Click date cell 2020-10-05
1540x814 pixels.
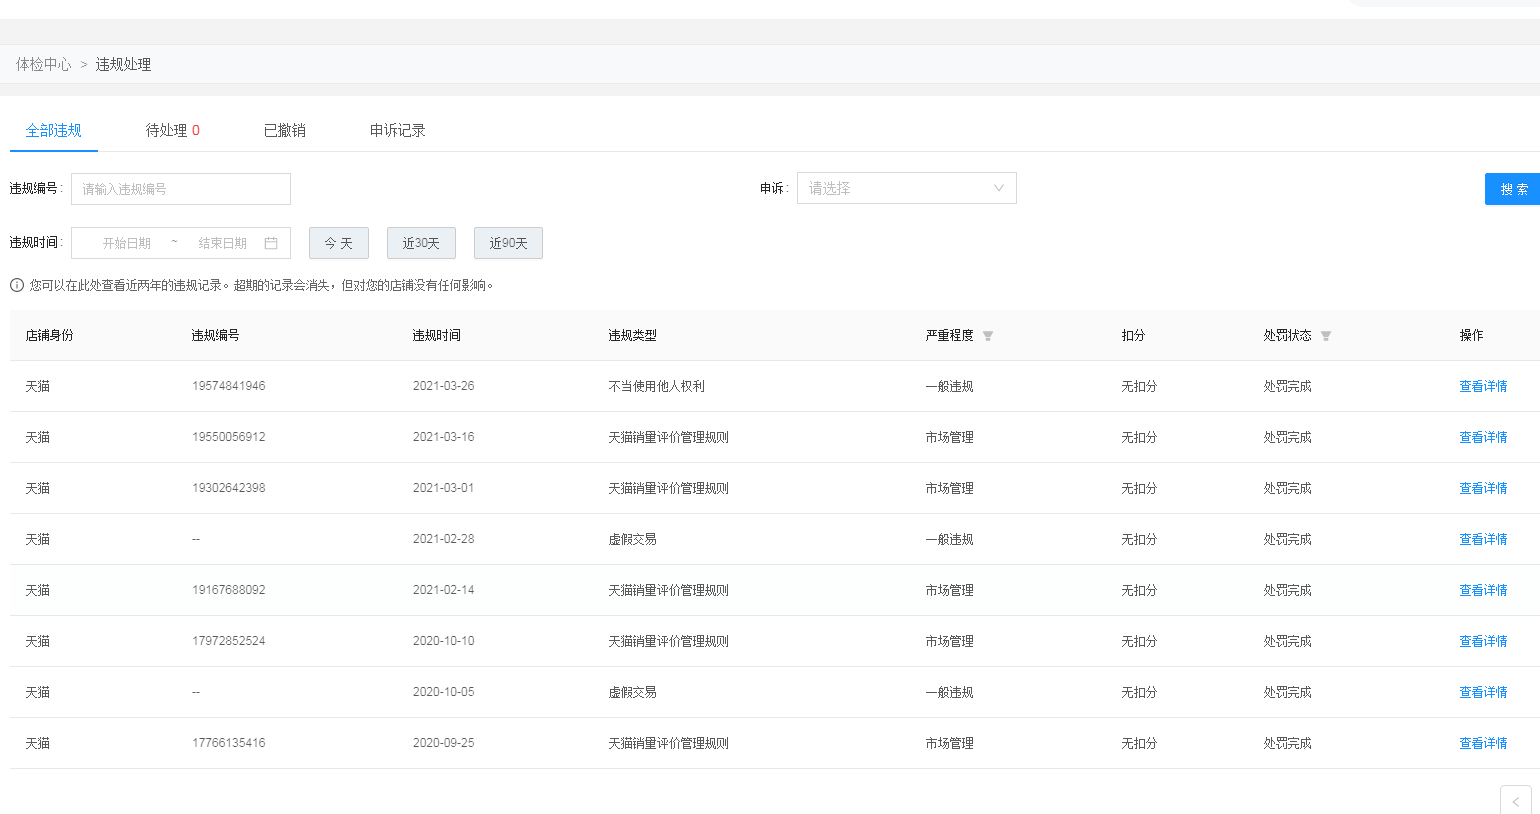click(x=444, y=692)
